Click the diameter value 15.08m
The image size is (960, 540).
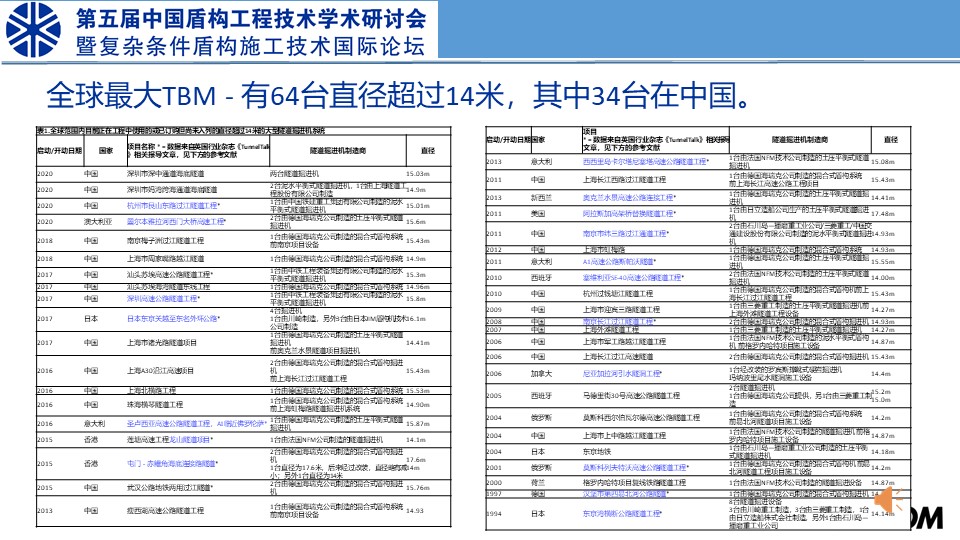click(x=882, y=162)
